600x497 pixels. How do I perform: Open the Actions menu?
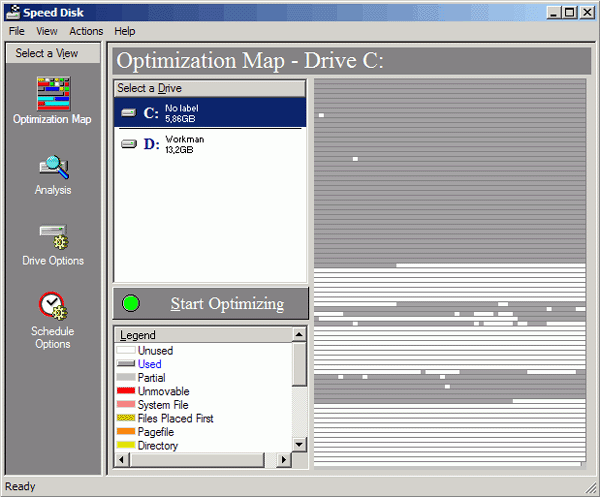[x=86, y=31]
